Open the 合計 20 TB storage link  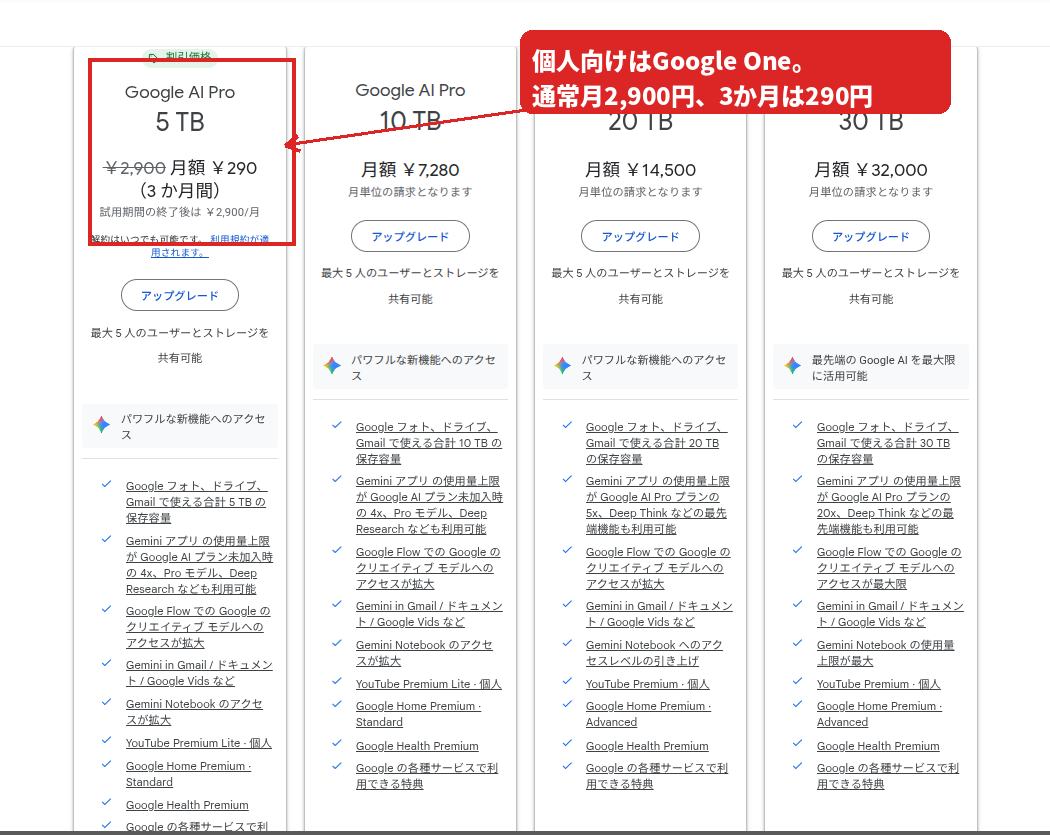click(x=656, y=443)
